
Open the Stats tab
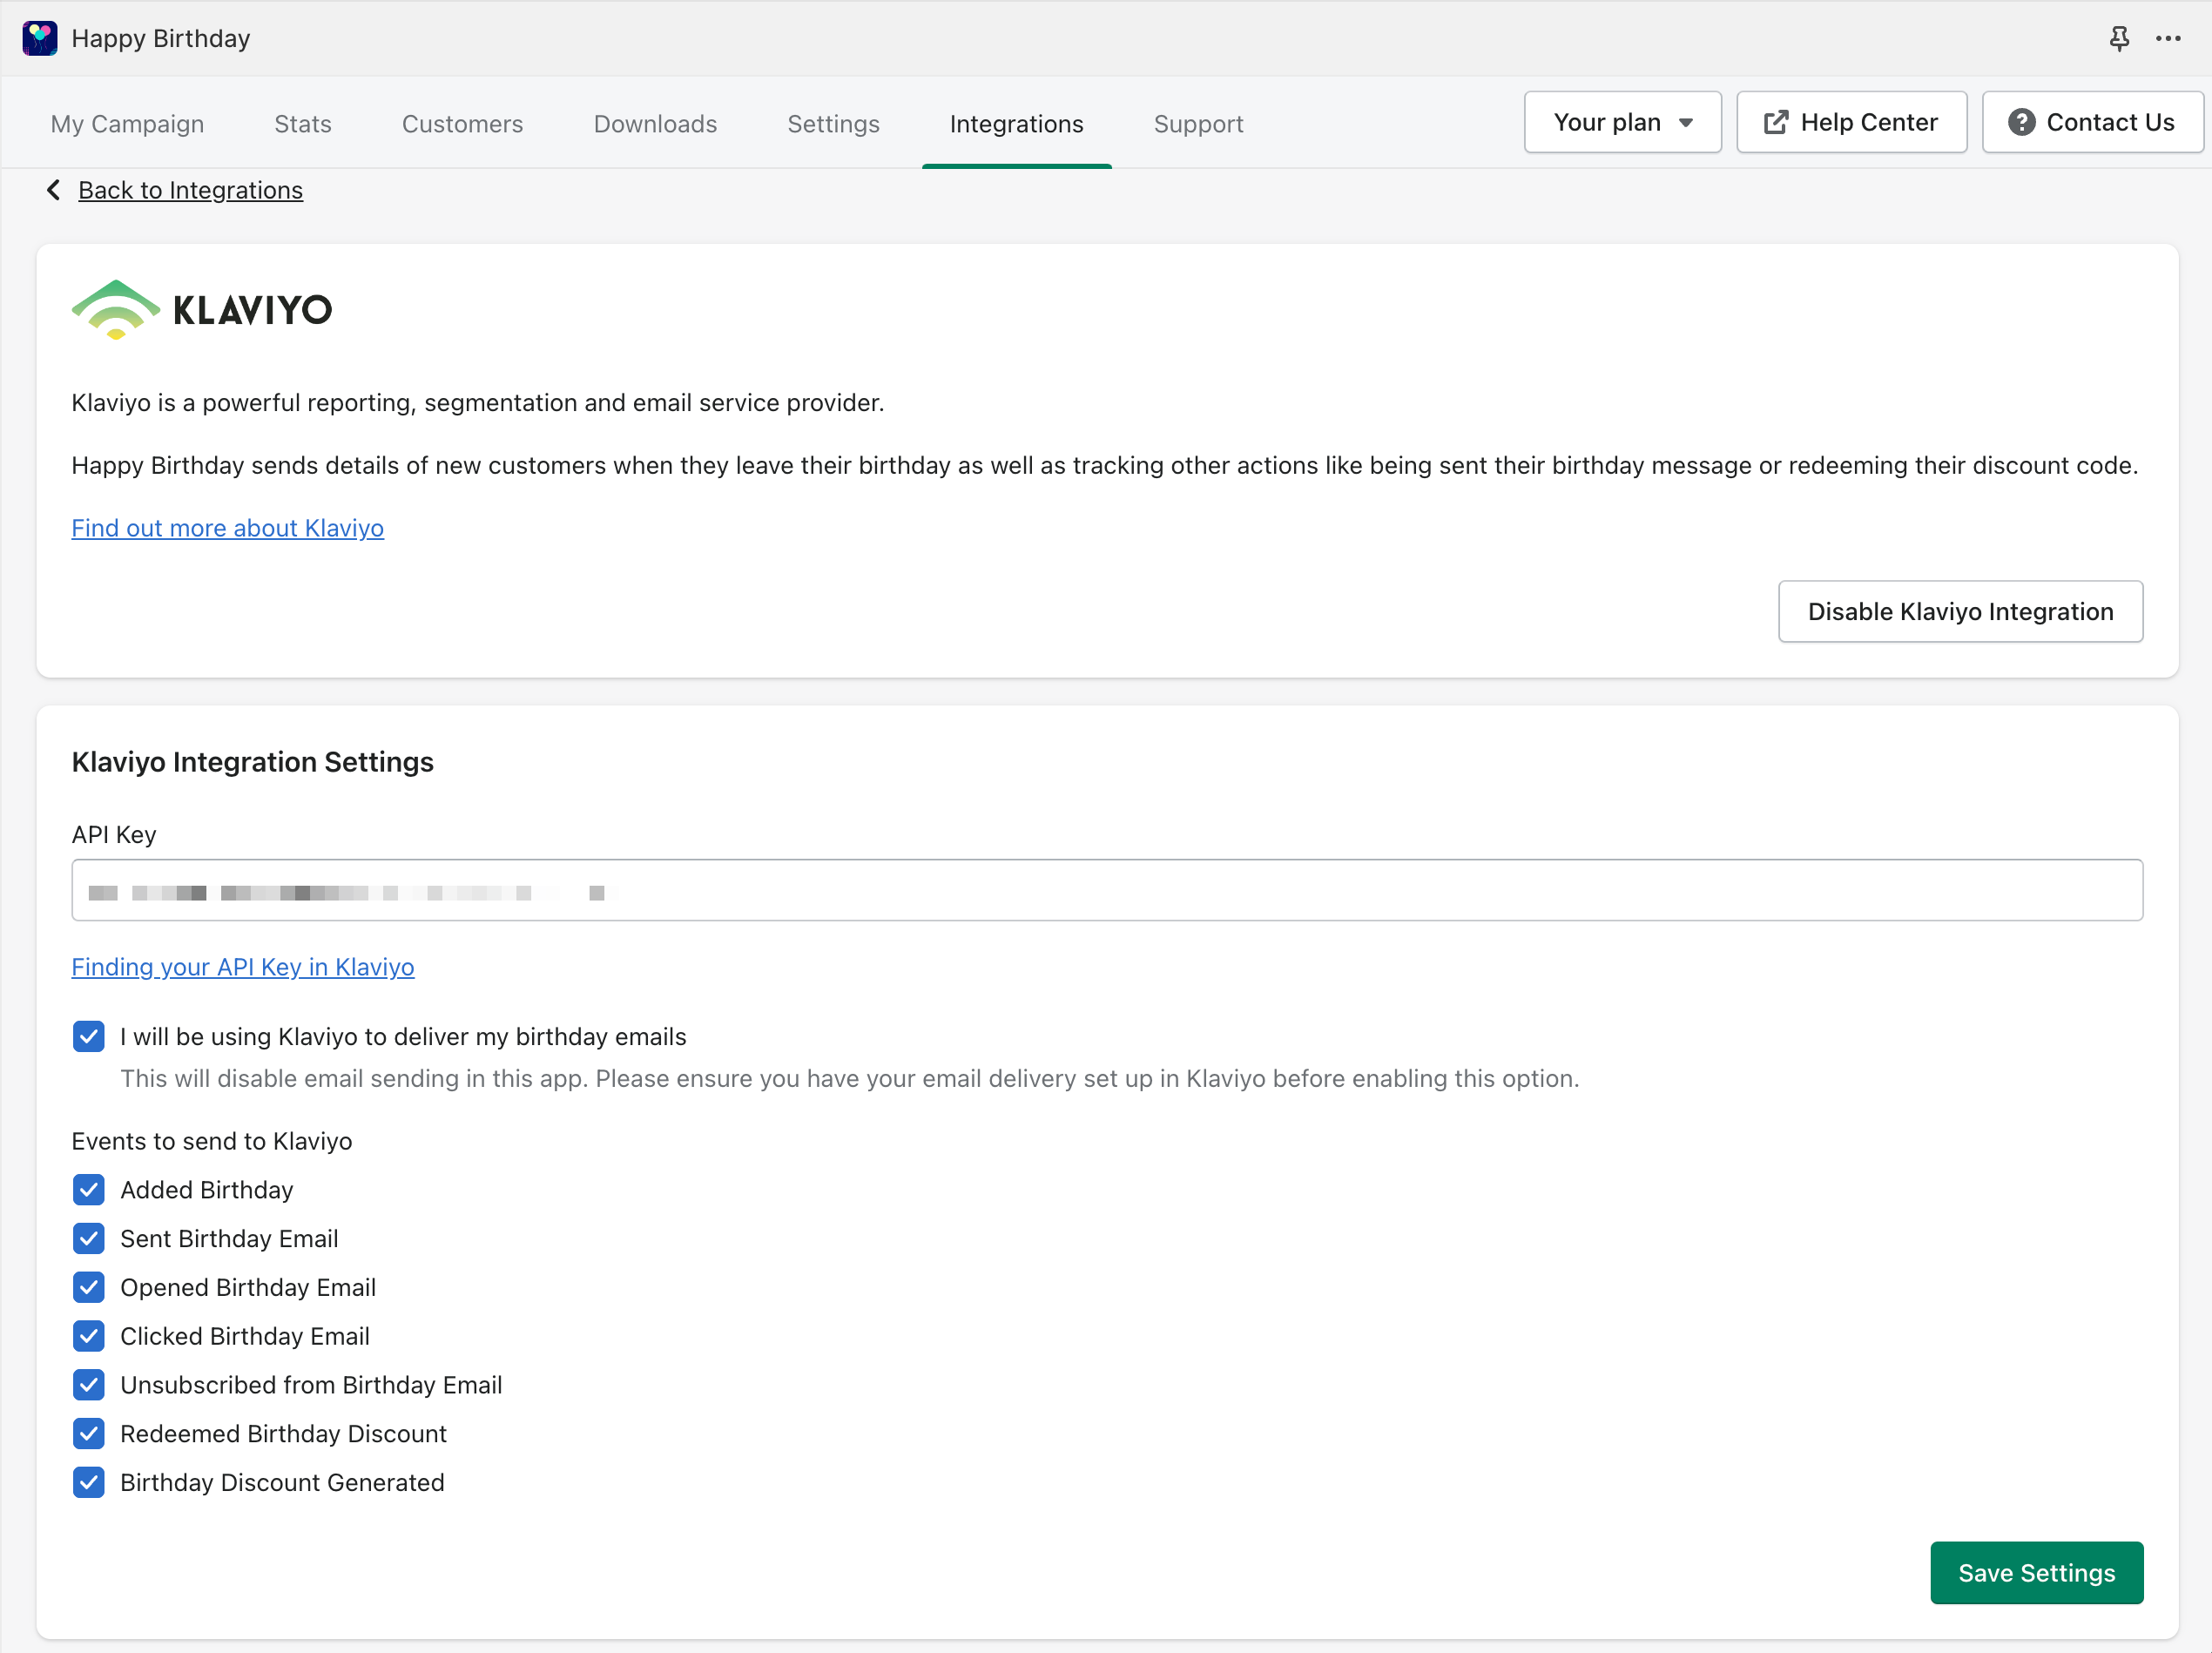(302, 124)
